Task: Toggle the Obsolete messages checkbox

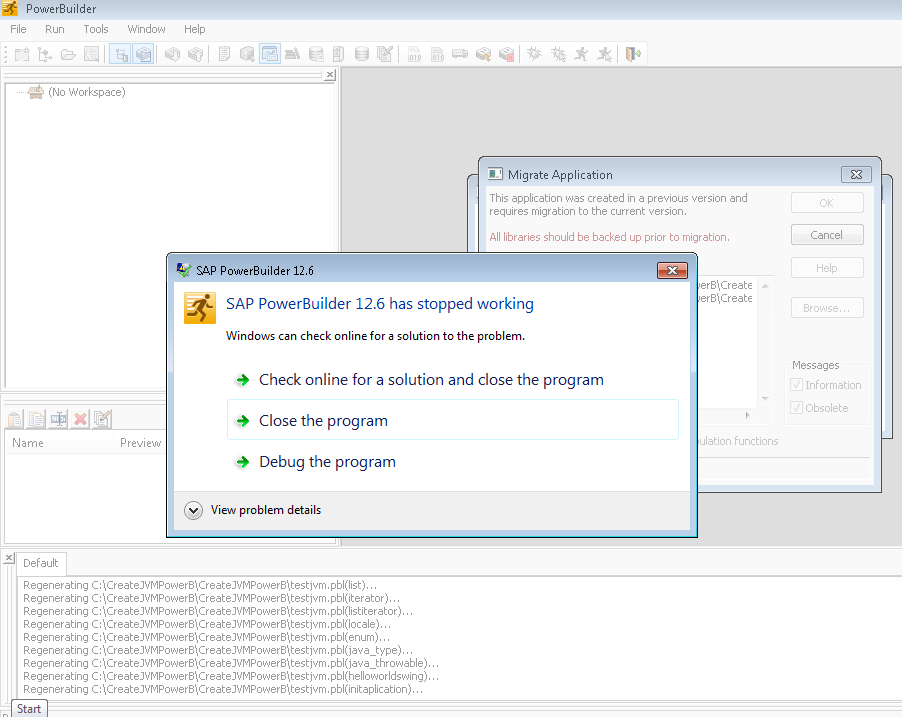Action: pos(797,408)
